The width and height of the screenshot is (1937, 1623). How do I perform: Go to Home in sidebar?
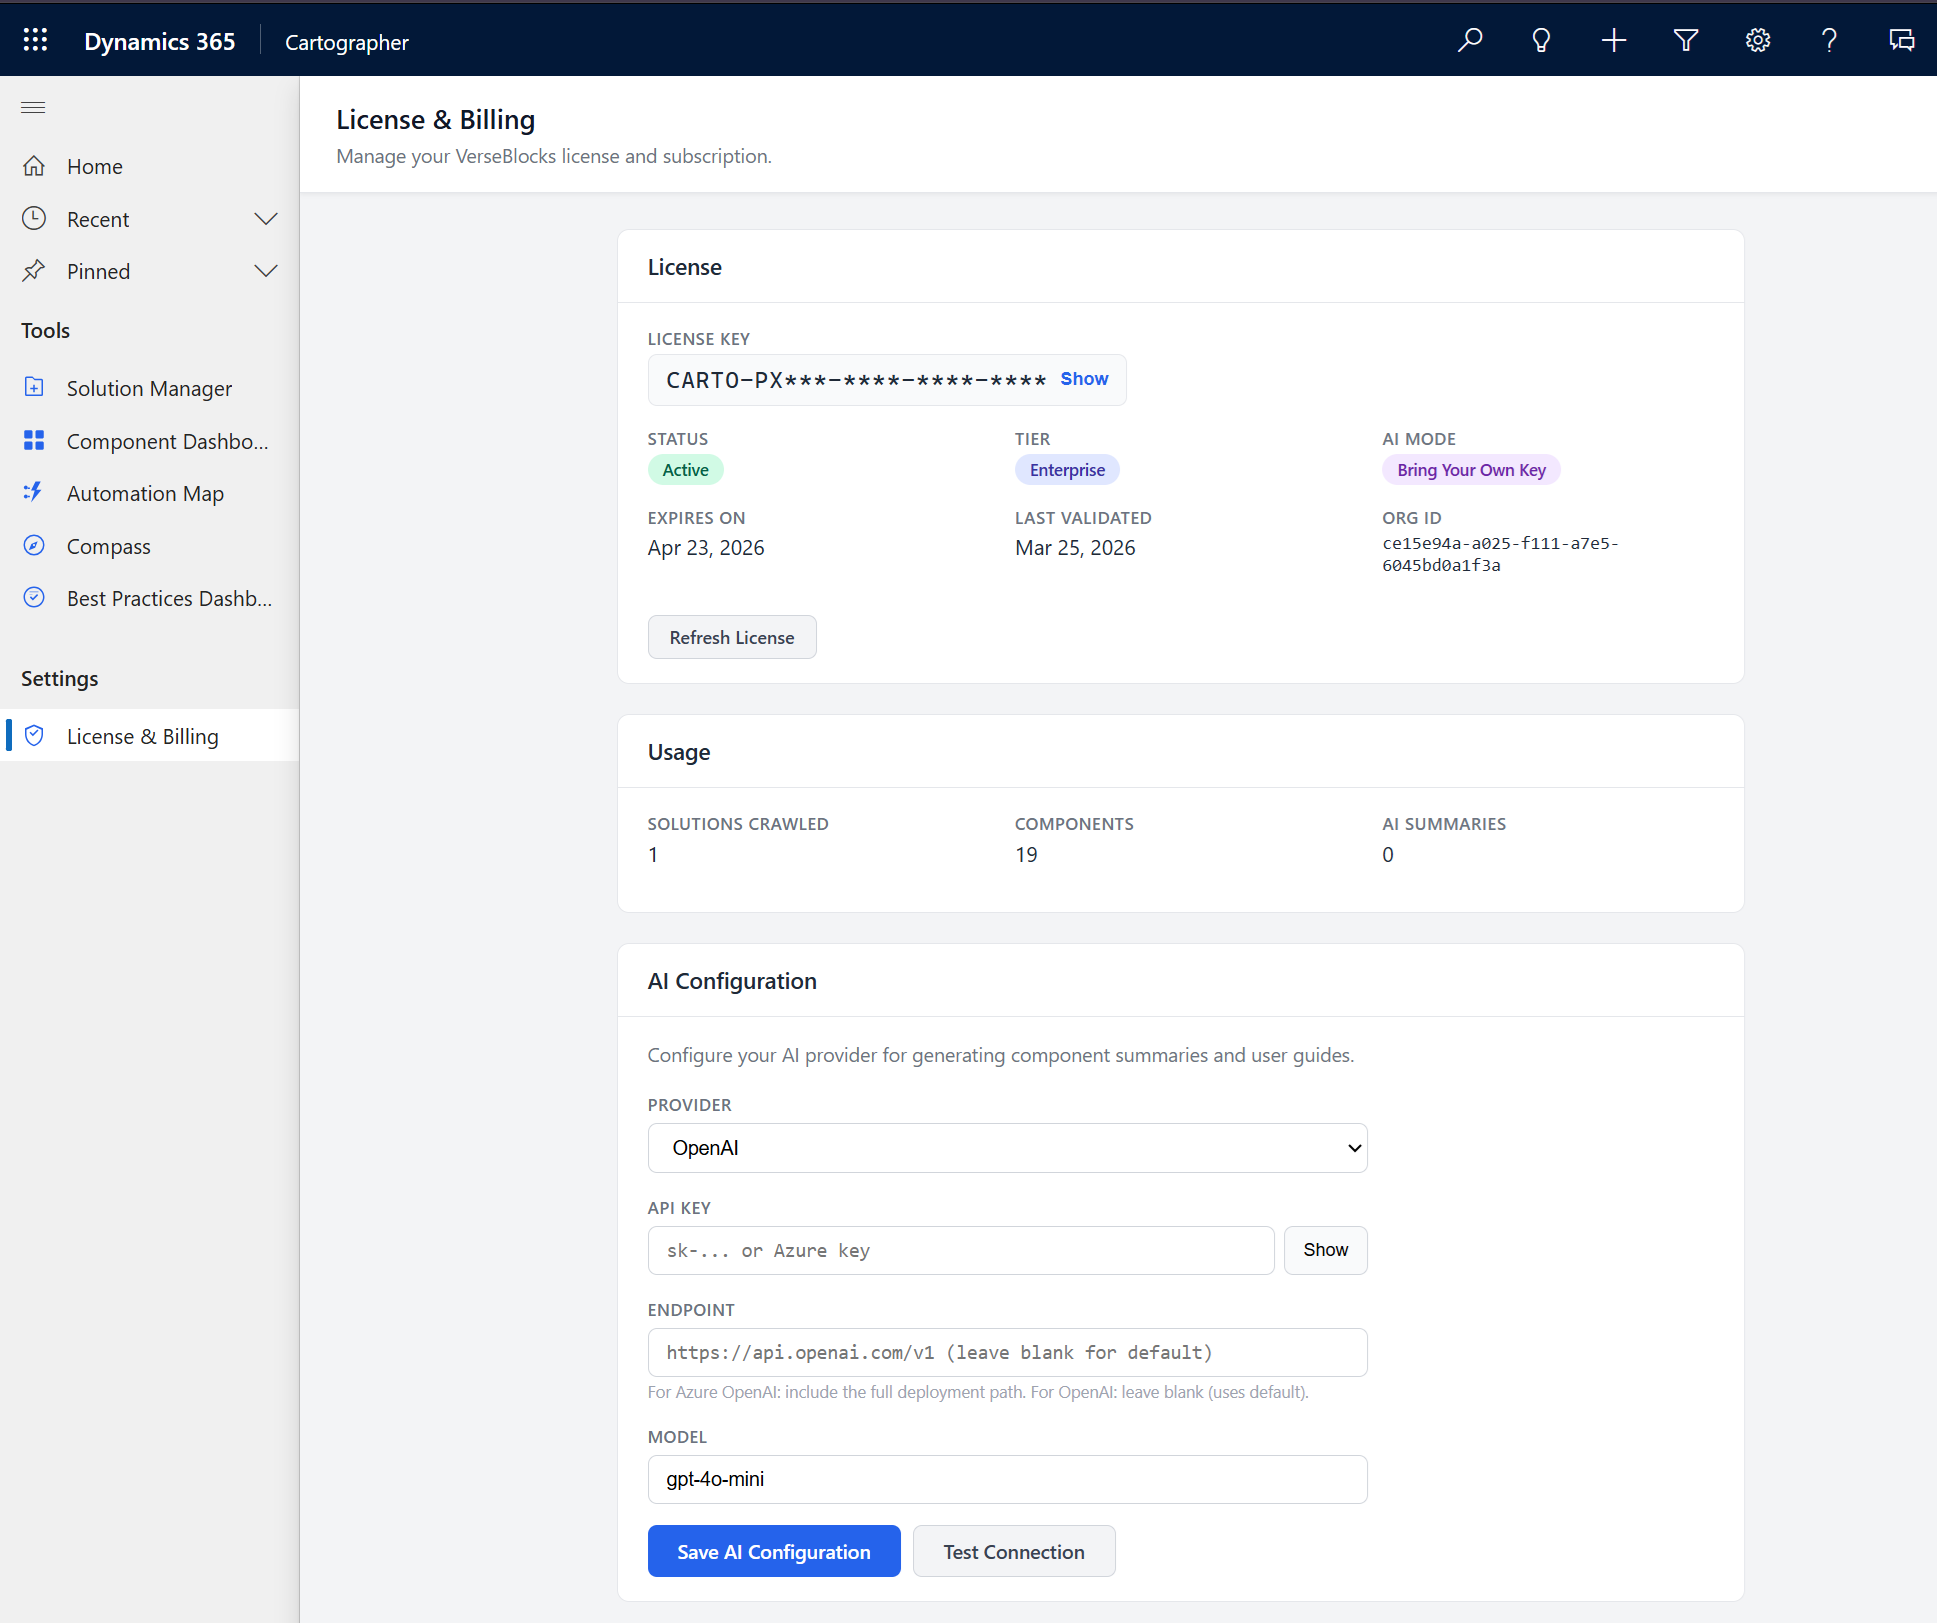coord(150,166)
